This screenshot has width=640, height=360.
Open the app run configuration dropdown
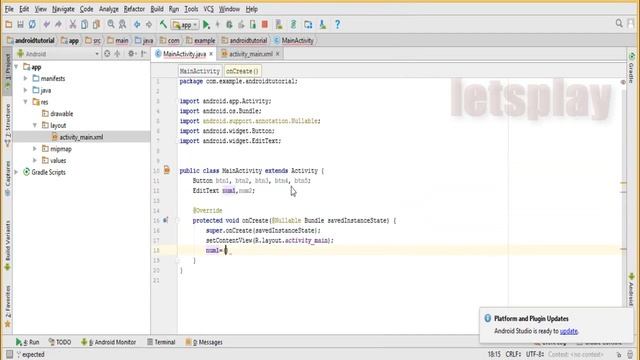(185, 25)
